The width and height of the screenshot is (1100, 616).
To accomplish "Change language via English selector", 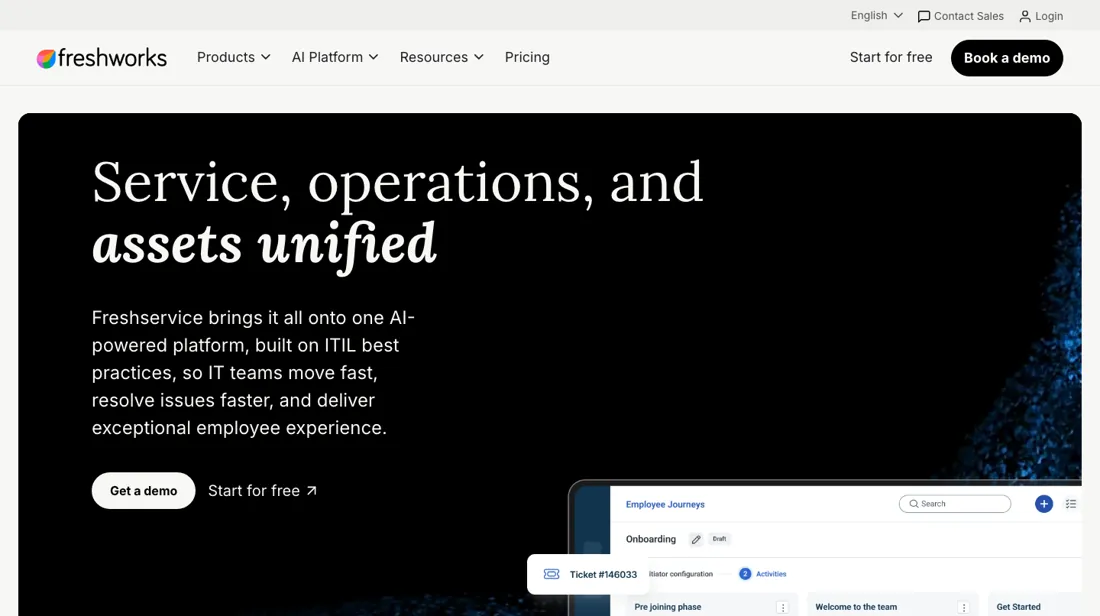I will point(876,15).
